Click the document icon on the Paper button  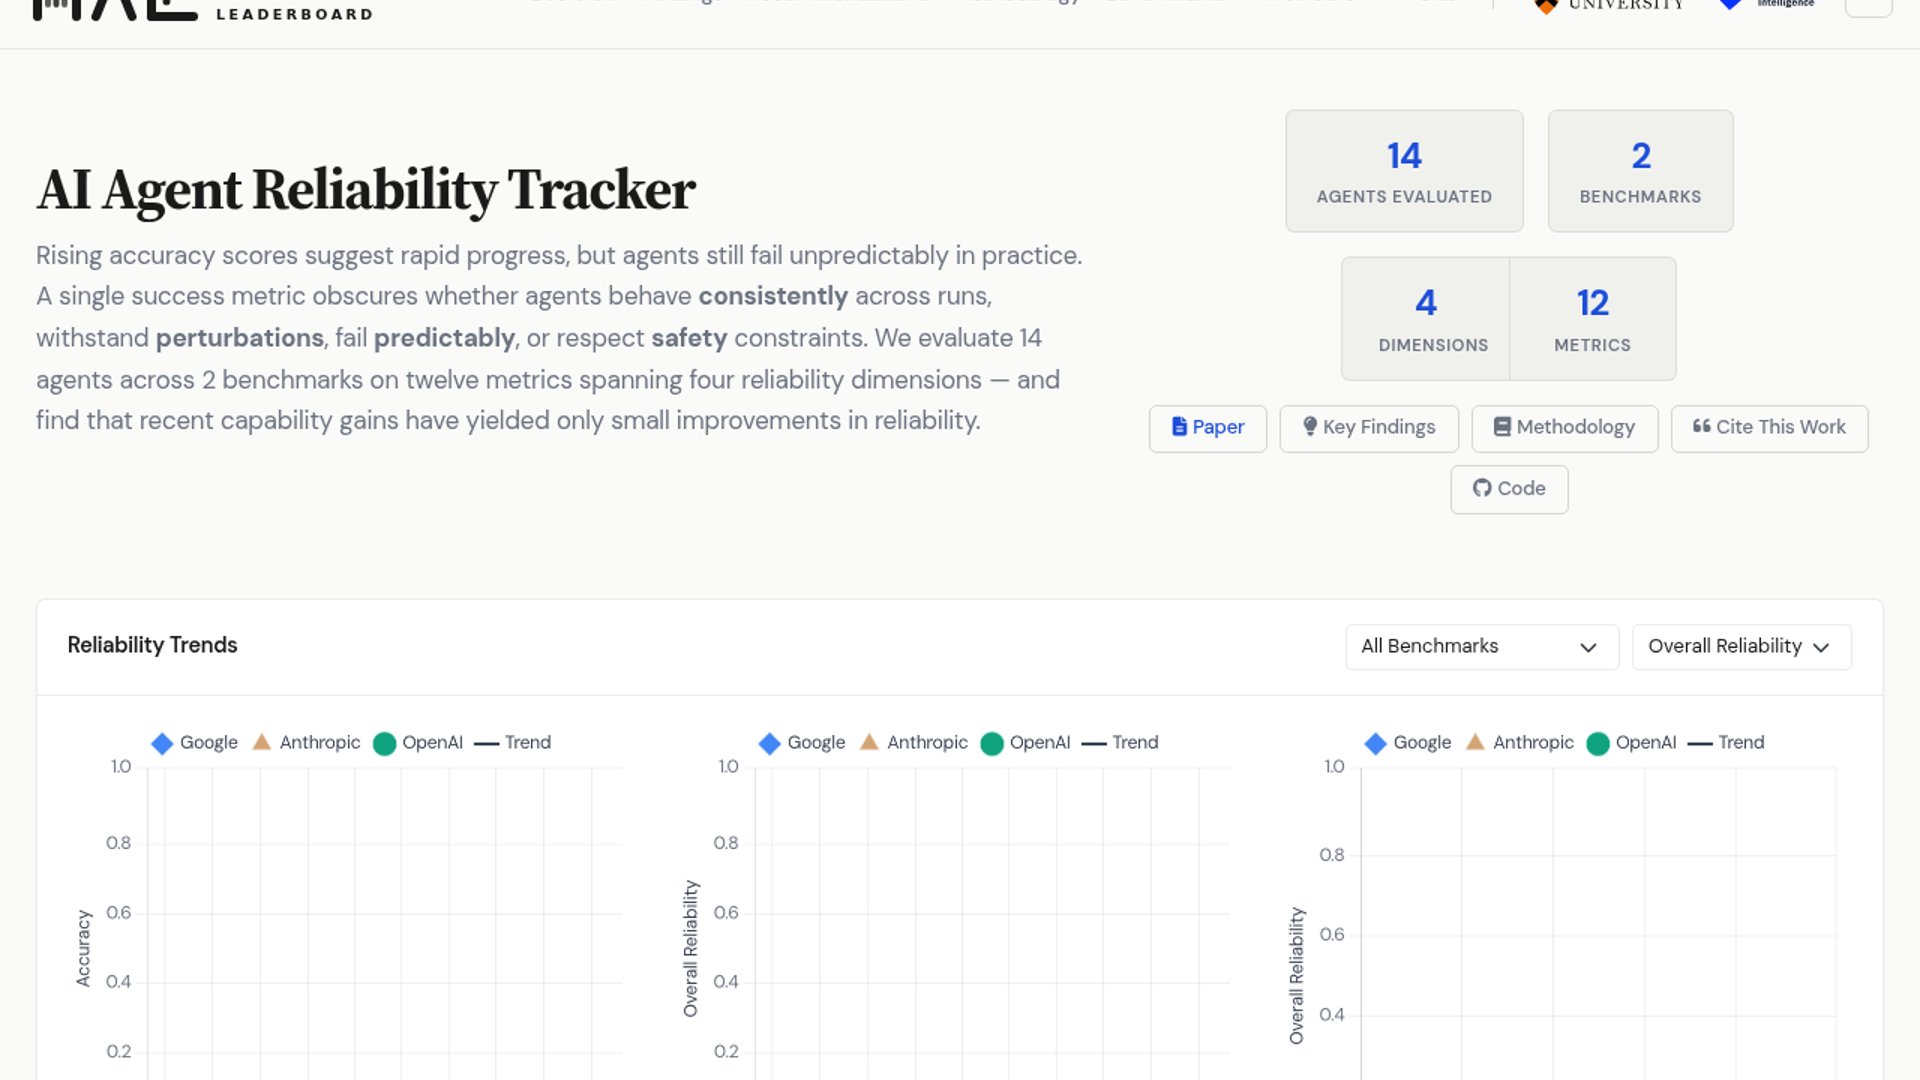coord(1179,427)
